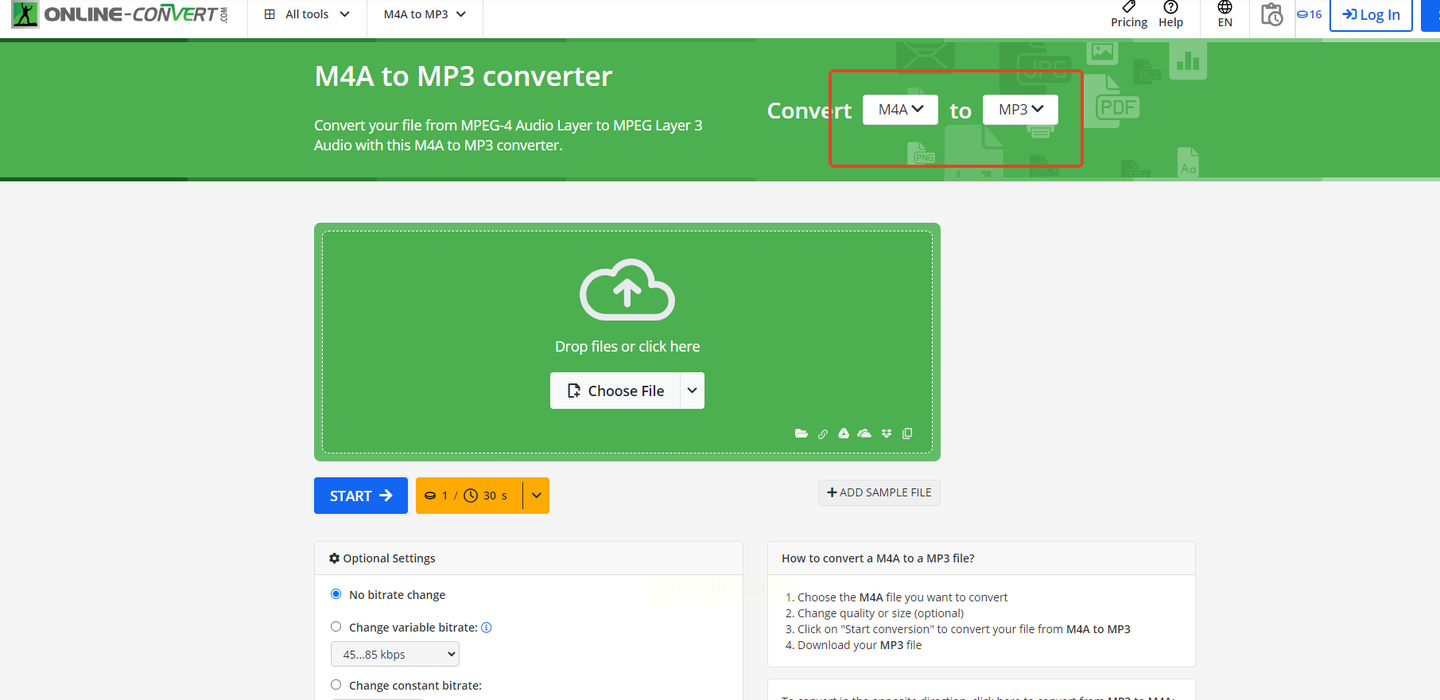Click the OneDrive cloud icon

865,434
